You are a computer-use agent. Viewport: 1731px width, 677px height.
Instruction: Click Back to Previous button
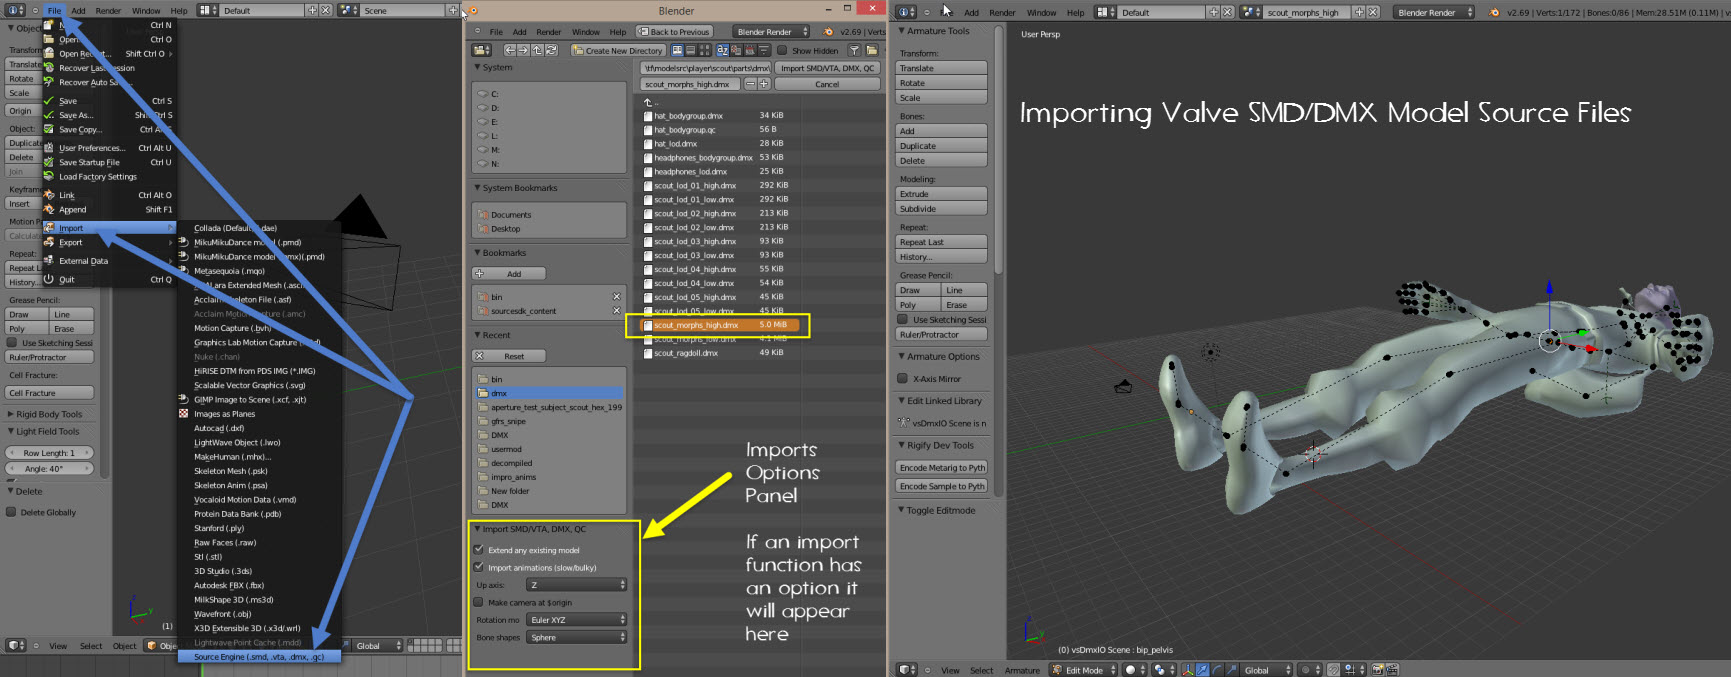click(x=674, y=32)
